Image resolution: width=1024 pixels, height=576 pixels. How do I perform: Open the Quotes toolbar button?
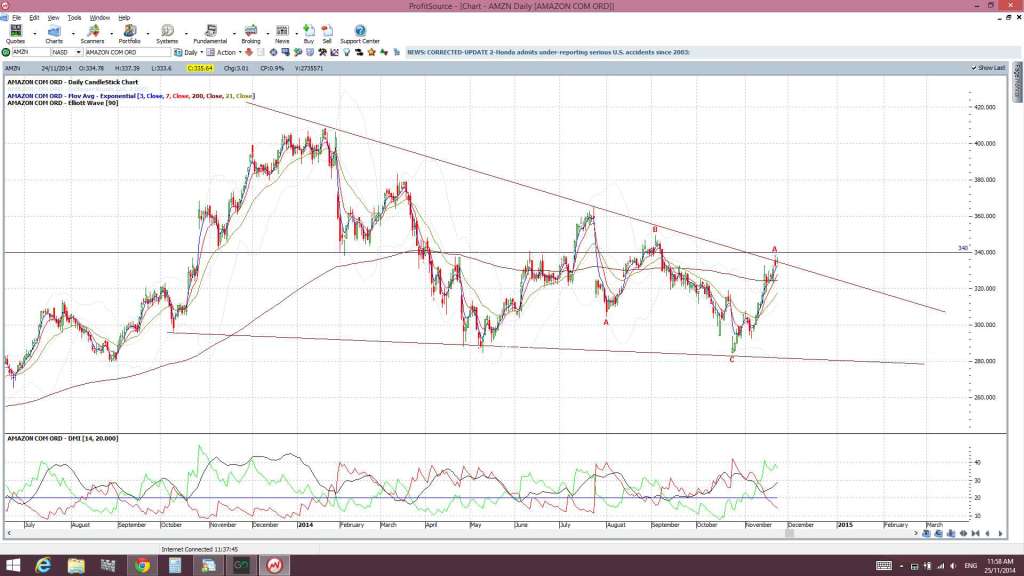15,34
